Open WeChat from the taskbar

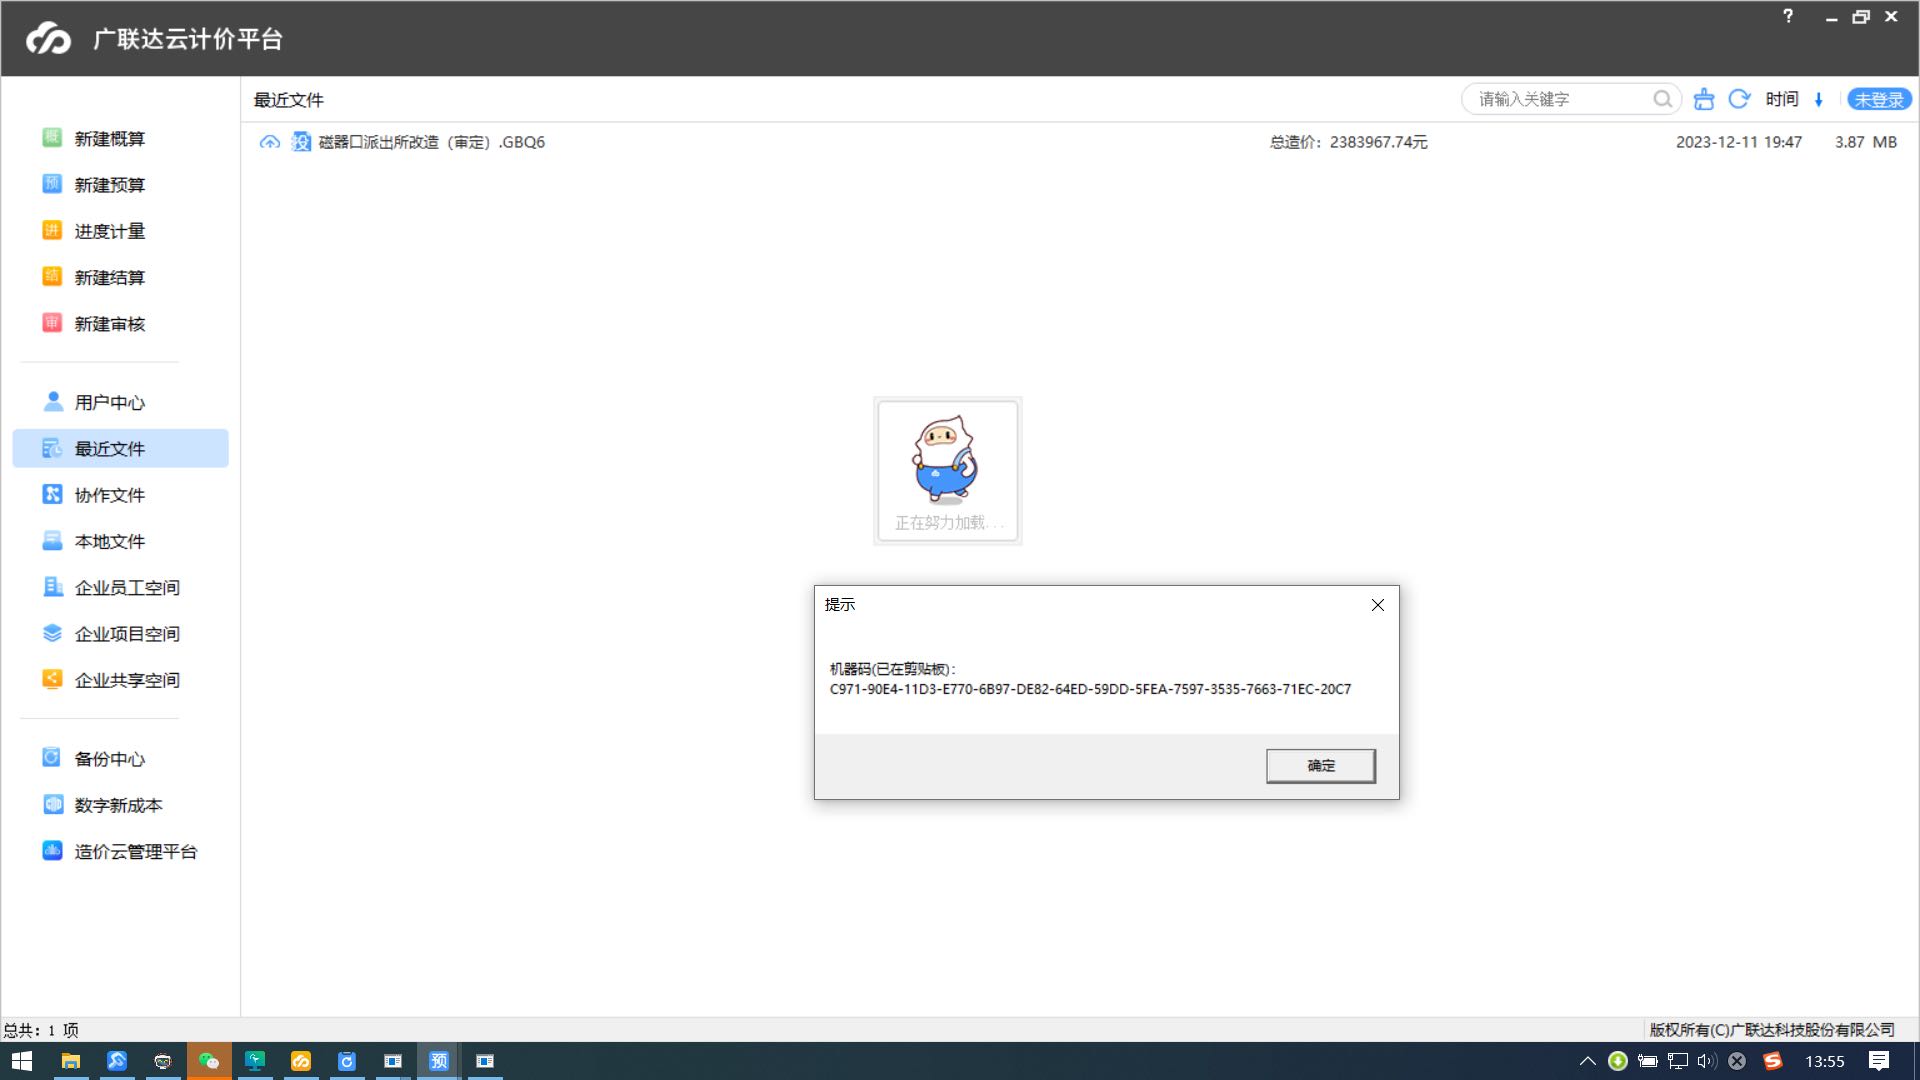pos(208,1061)
